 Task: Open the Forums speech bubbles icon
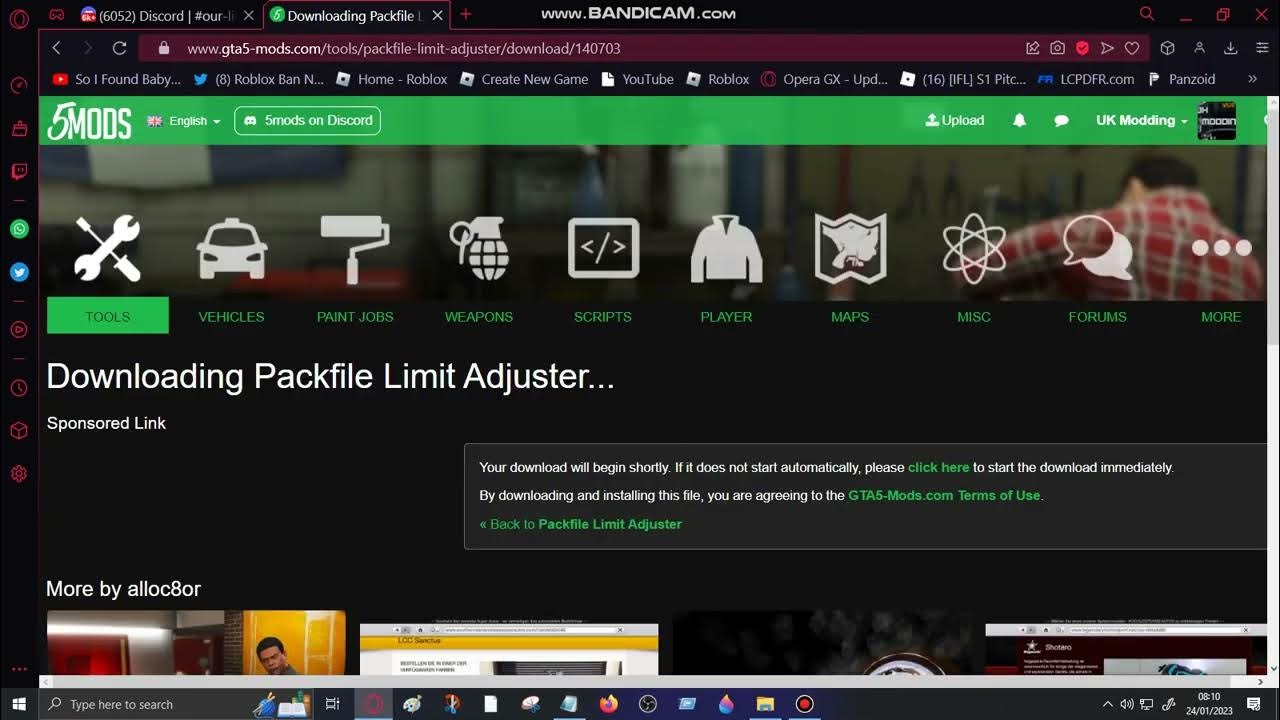(1097, 248)
